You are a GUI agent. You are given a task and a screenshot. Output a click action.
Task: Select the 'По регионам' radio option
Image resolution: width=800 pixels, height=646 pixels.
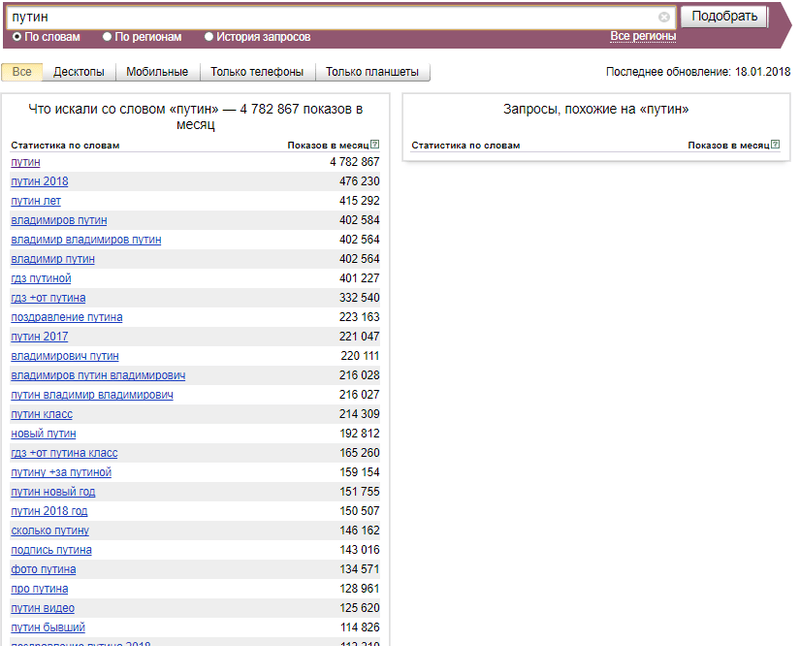[107, 37]
